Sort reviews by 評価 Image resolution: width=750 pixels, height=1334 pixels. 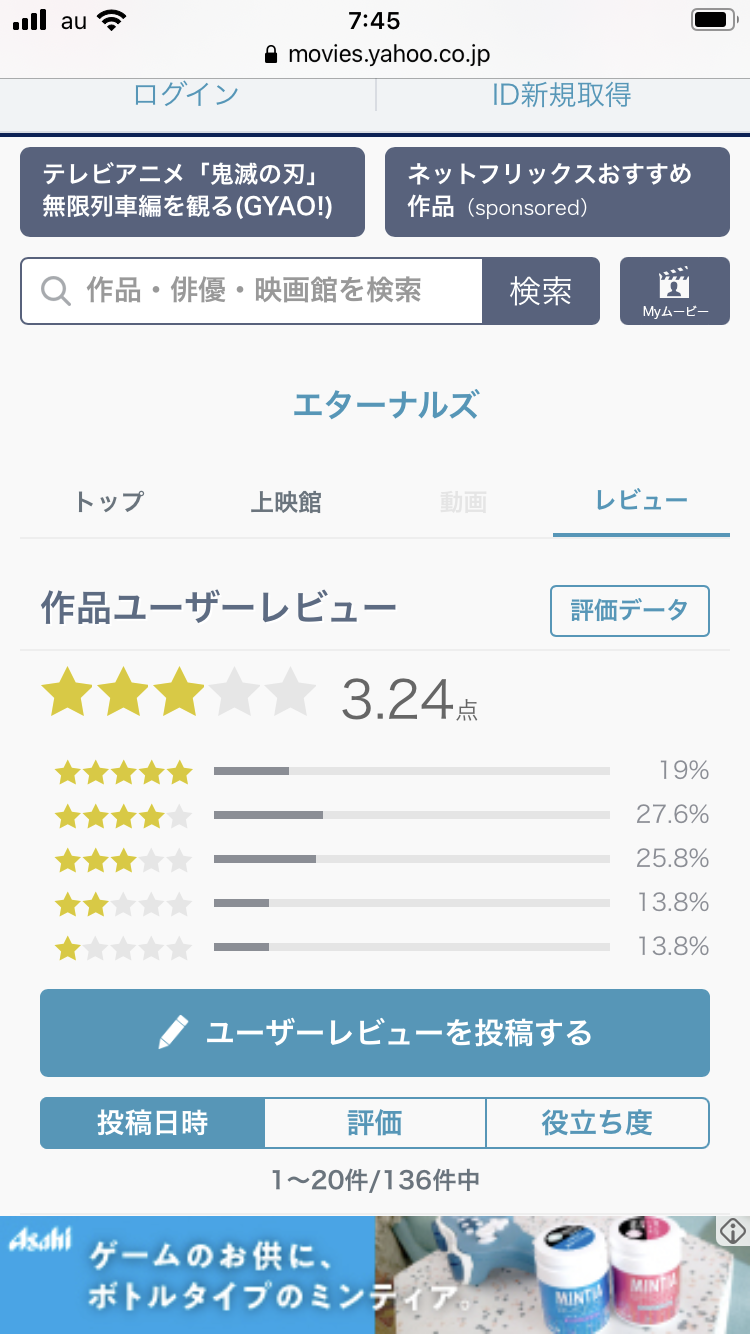pos(375,1123)
